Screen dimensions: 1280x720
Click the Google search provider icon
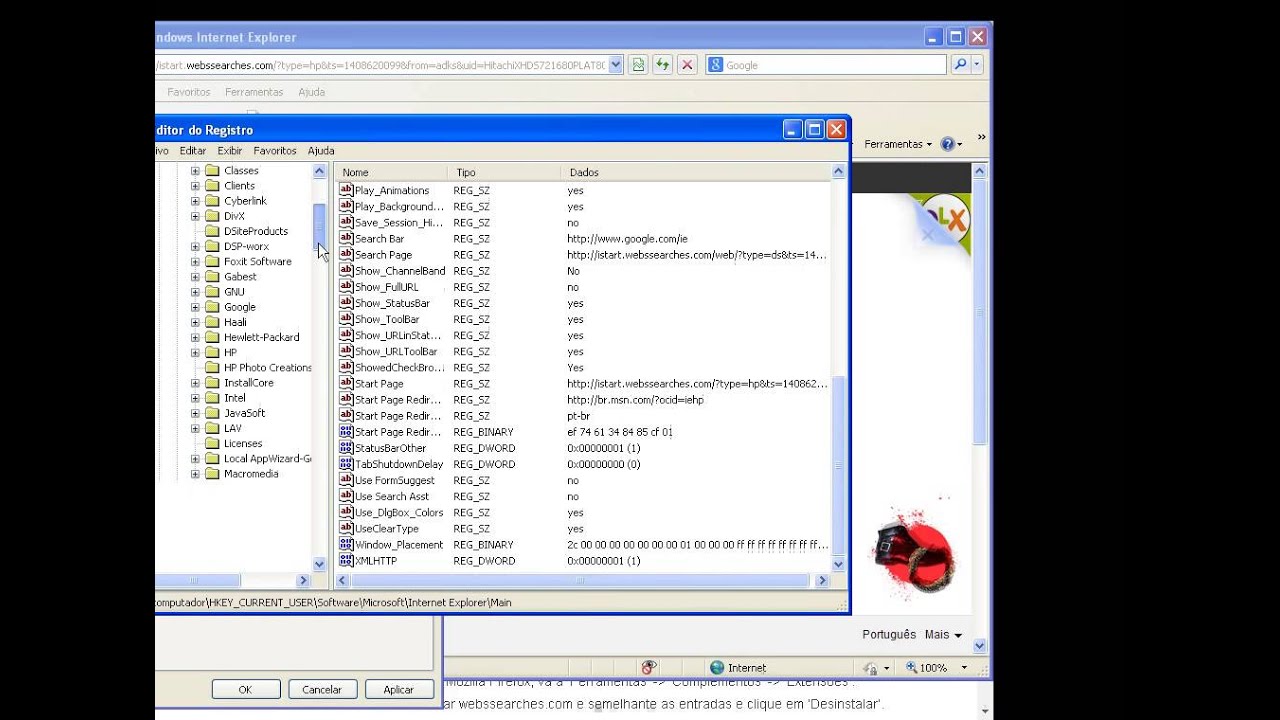(715, 65)
